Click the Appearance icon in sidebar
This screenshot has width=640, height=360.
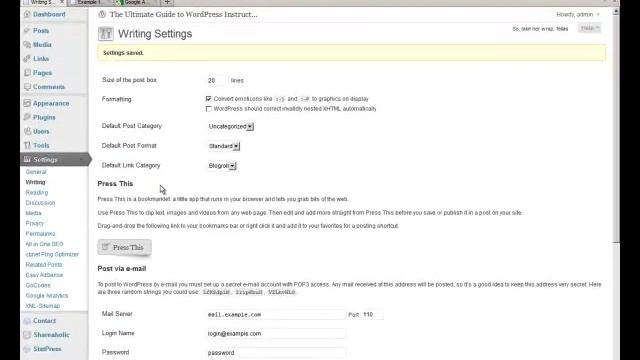click(x=27, y=103)
